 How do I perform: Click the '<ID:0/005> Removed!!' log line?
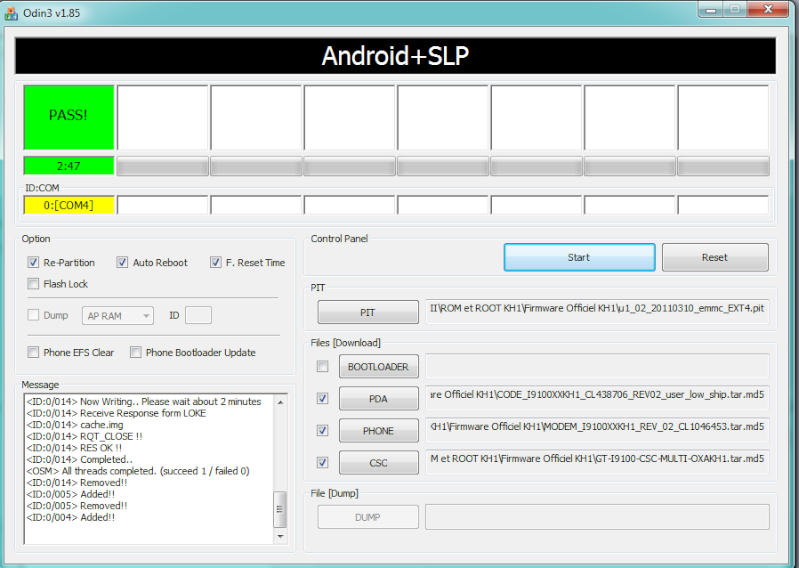coord(76,505)
